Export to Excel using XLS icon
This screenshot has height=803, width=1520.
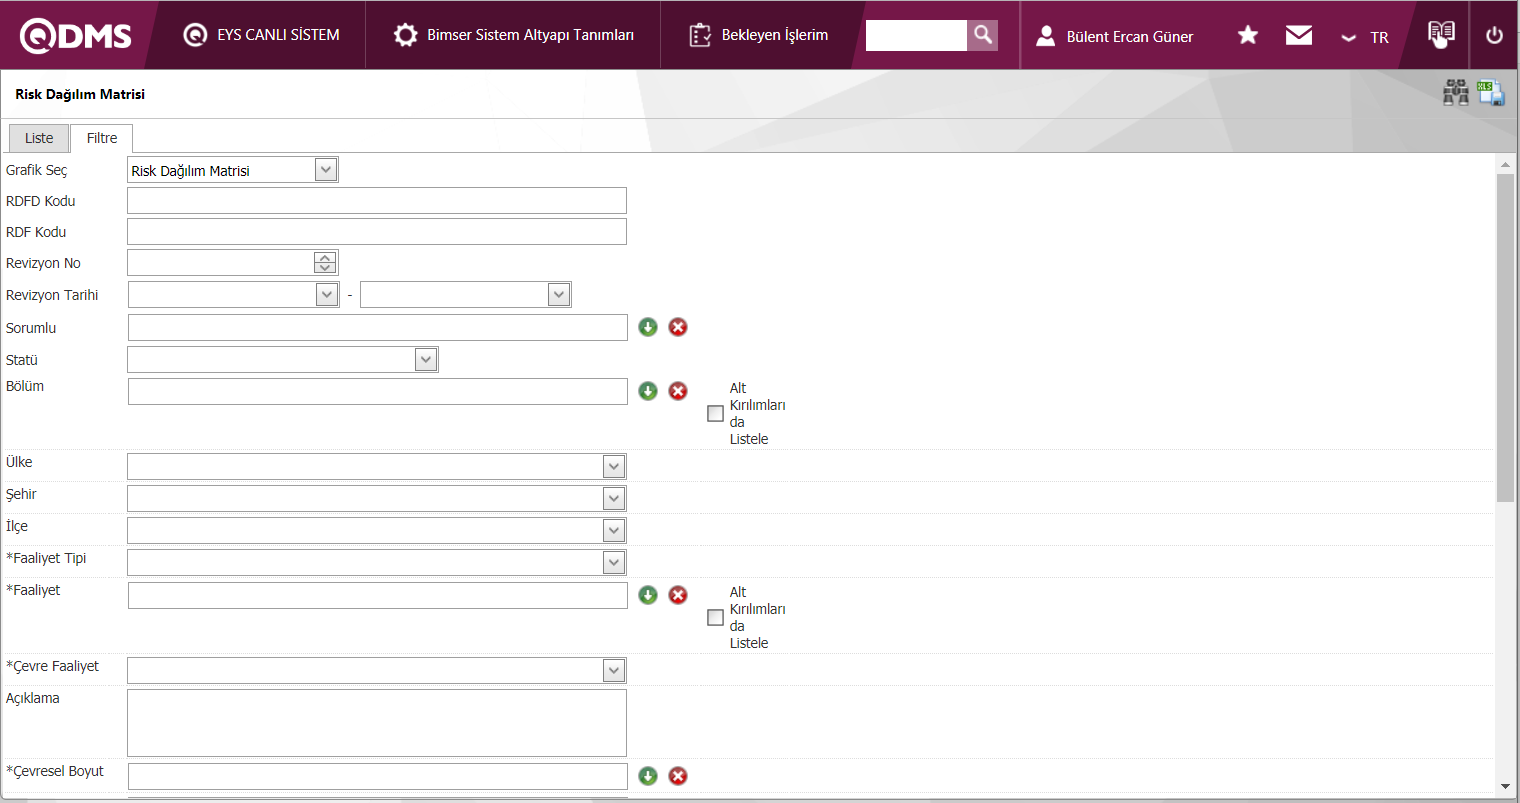tap(1491, 93)
